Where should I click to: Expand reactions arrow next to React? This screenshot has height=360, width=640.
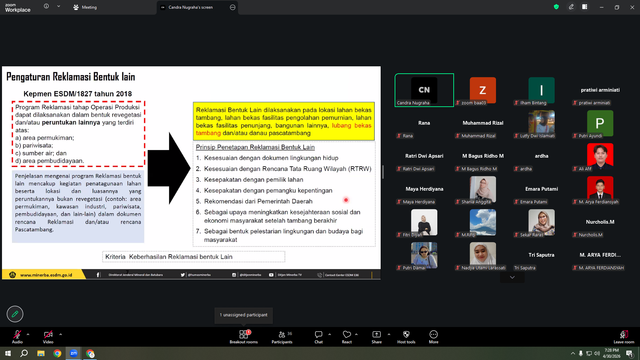(356, 334)
